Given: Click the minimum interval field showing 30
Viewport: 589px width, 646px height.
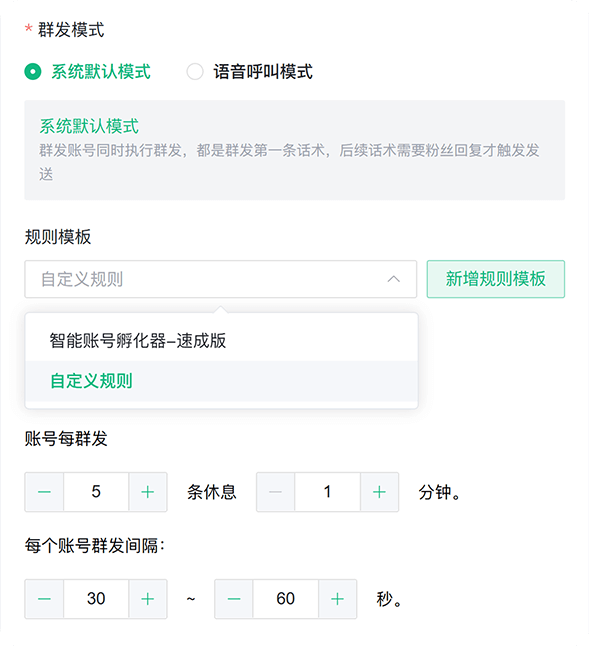Looking at the screenshot, I should (x=96, y=599).
